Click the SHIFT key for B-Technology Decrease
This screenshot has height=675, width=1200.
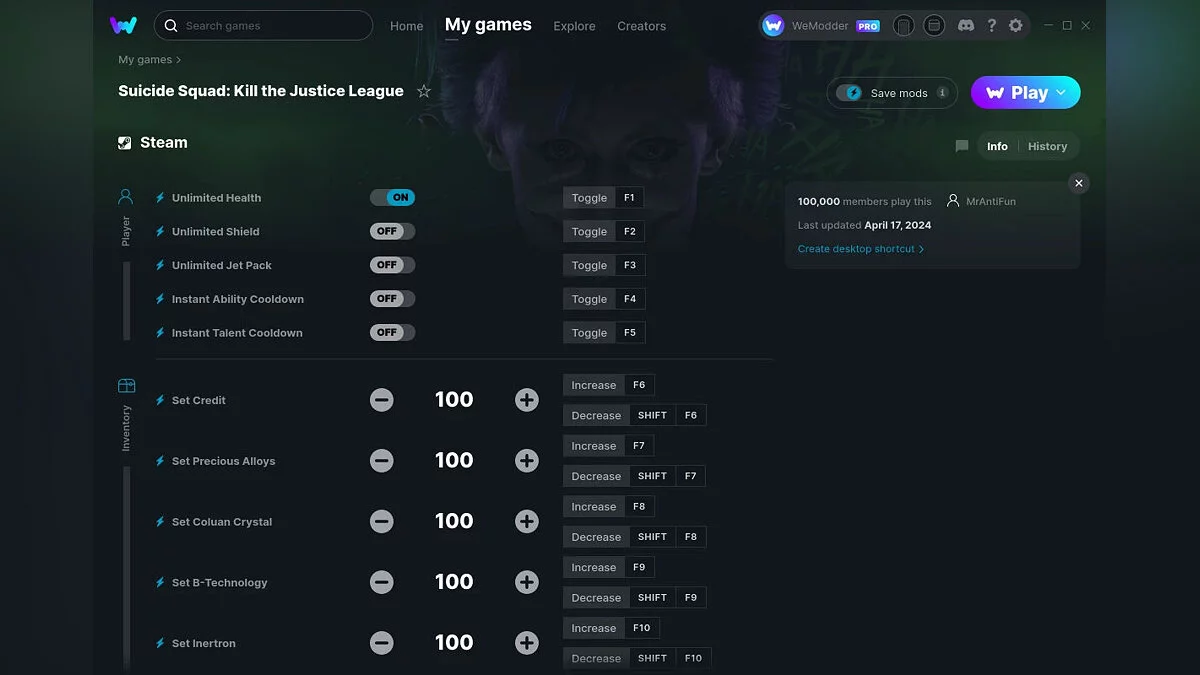coord(652,598)
